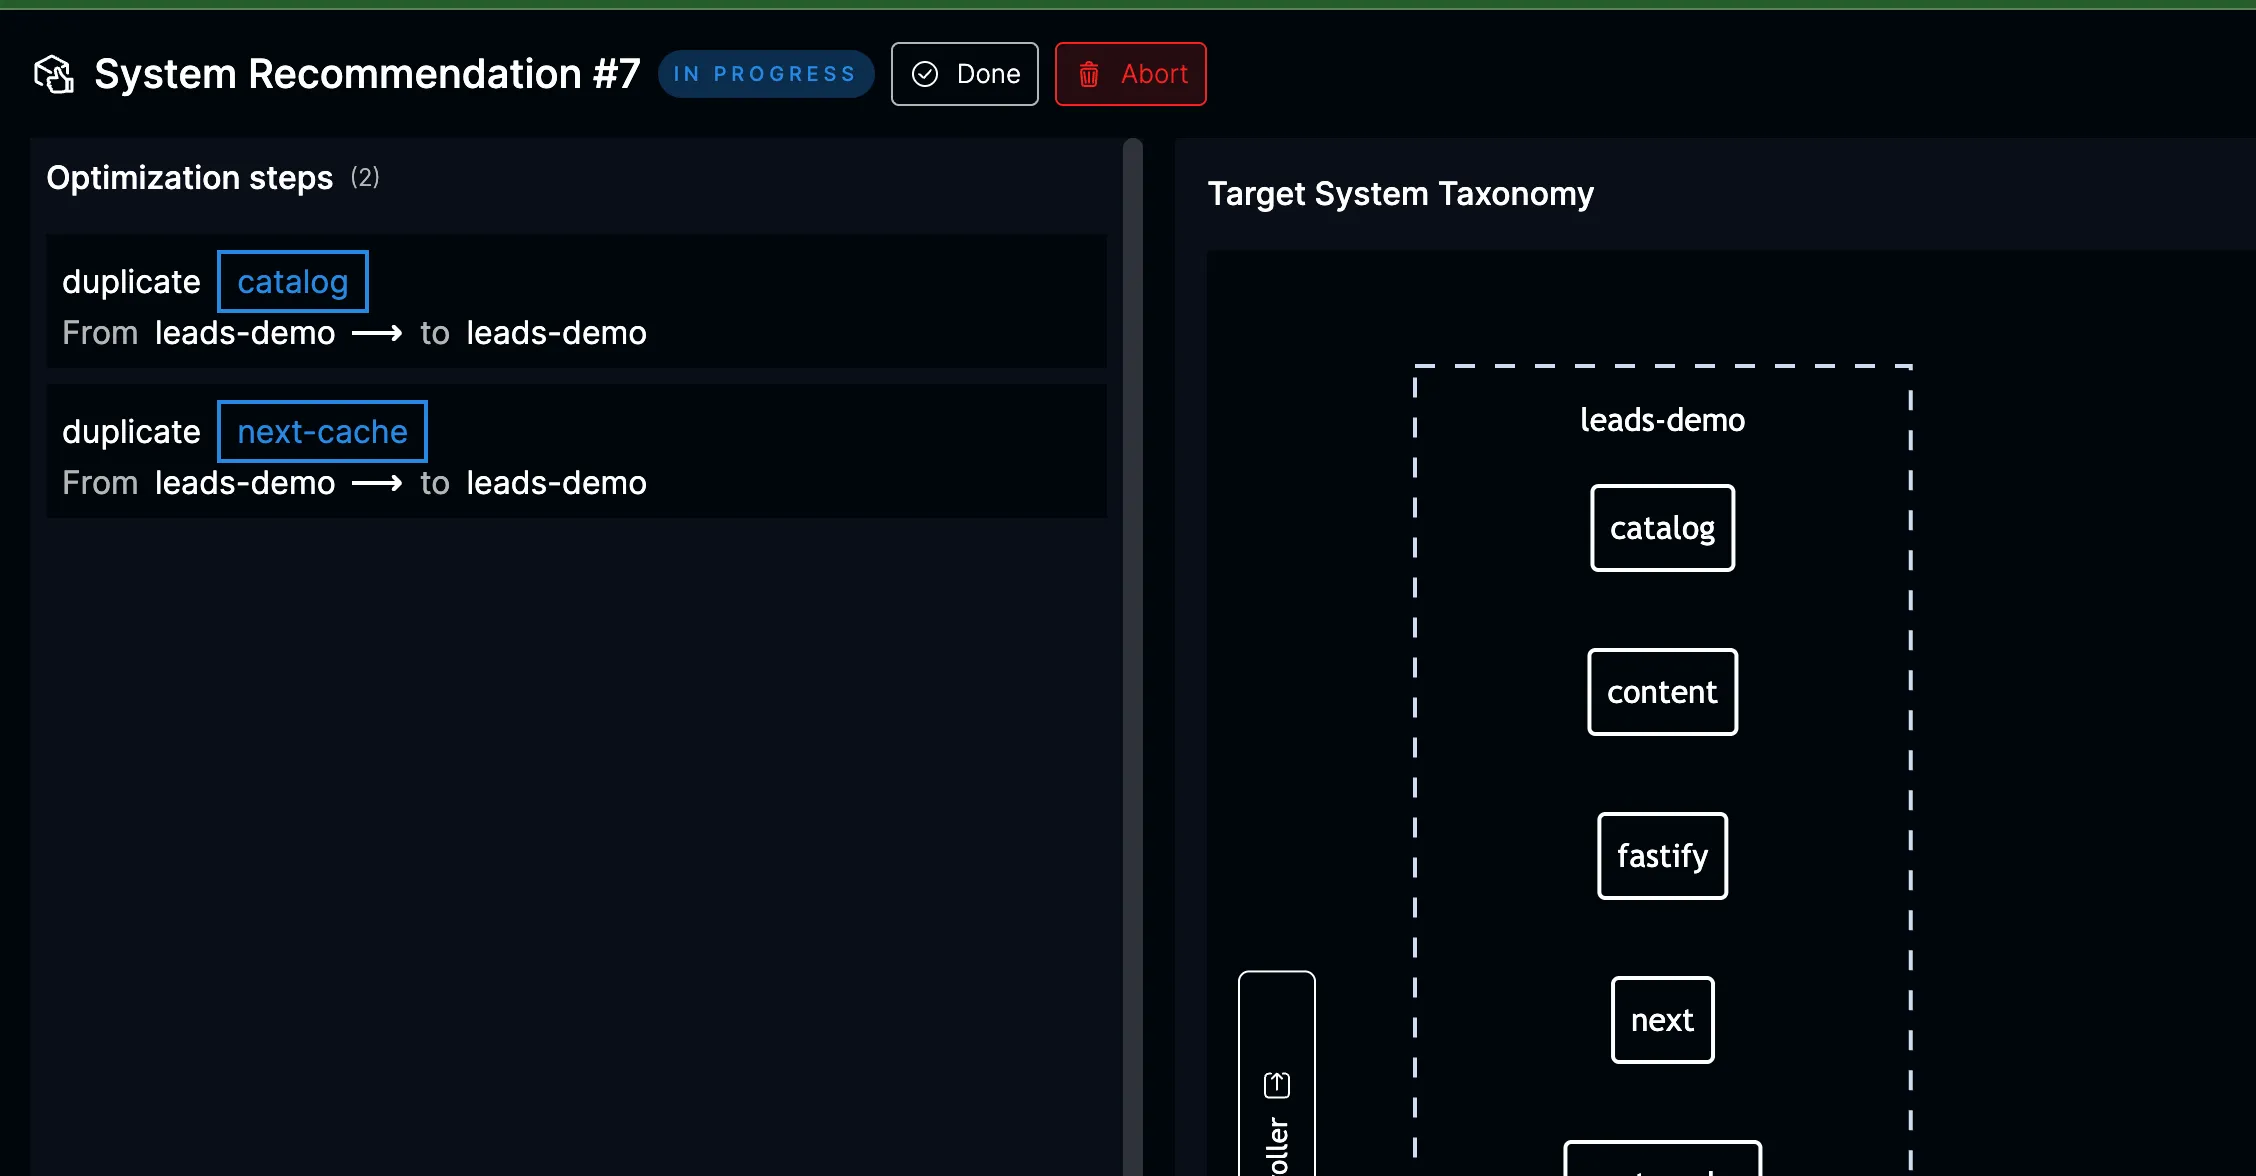Image resolution: width=2256 pixels, height=1176 pixels.
Task: Click the checkmark icon in the Done button
Action: 925,74
